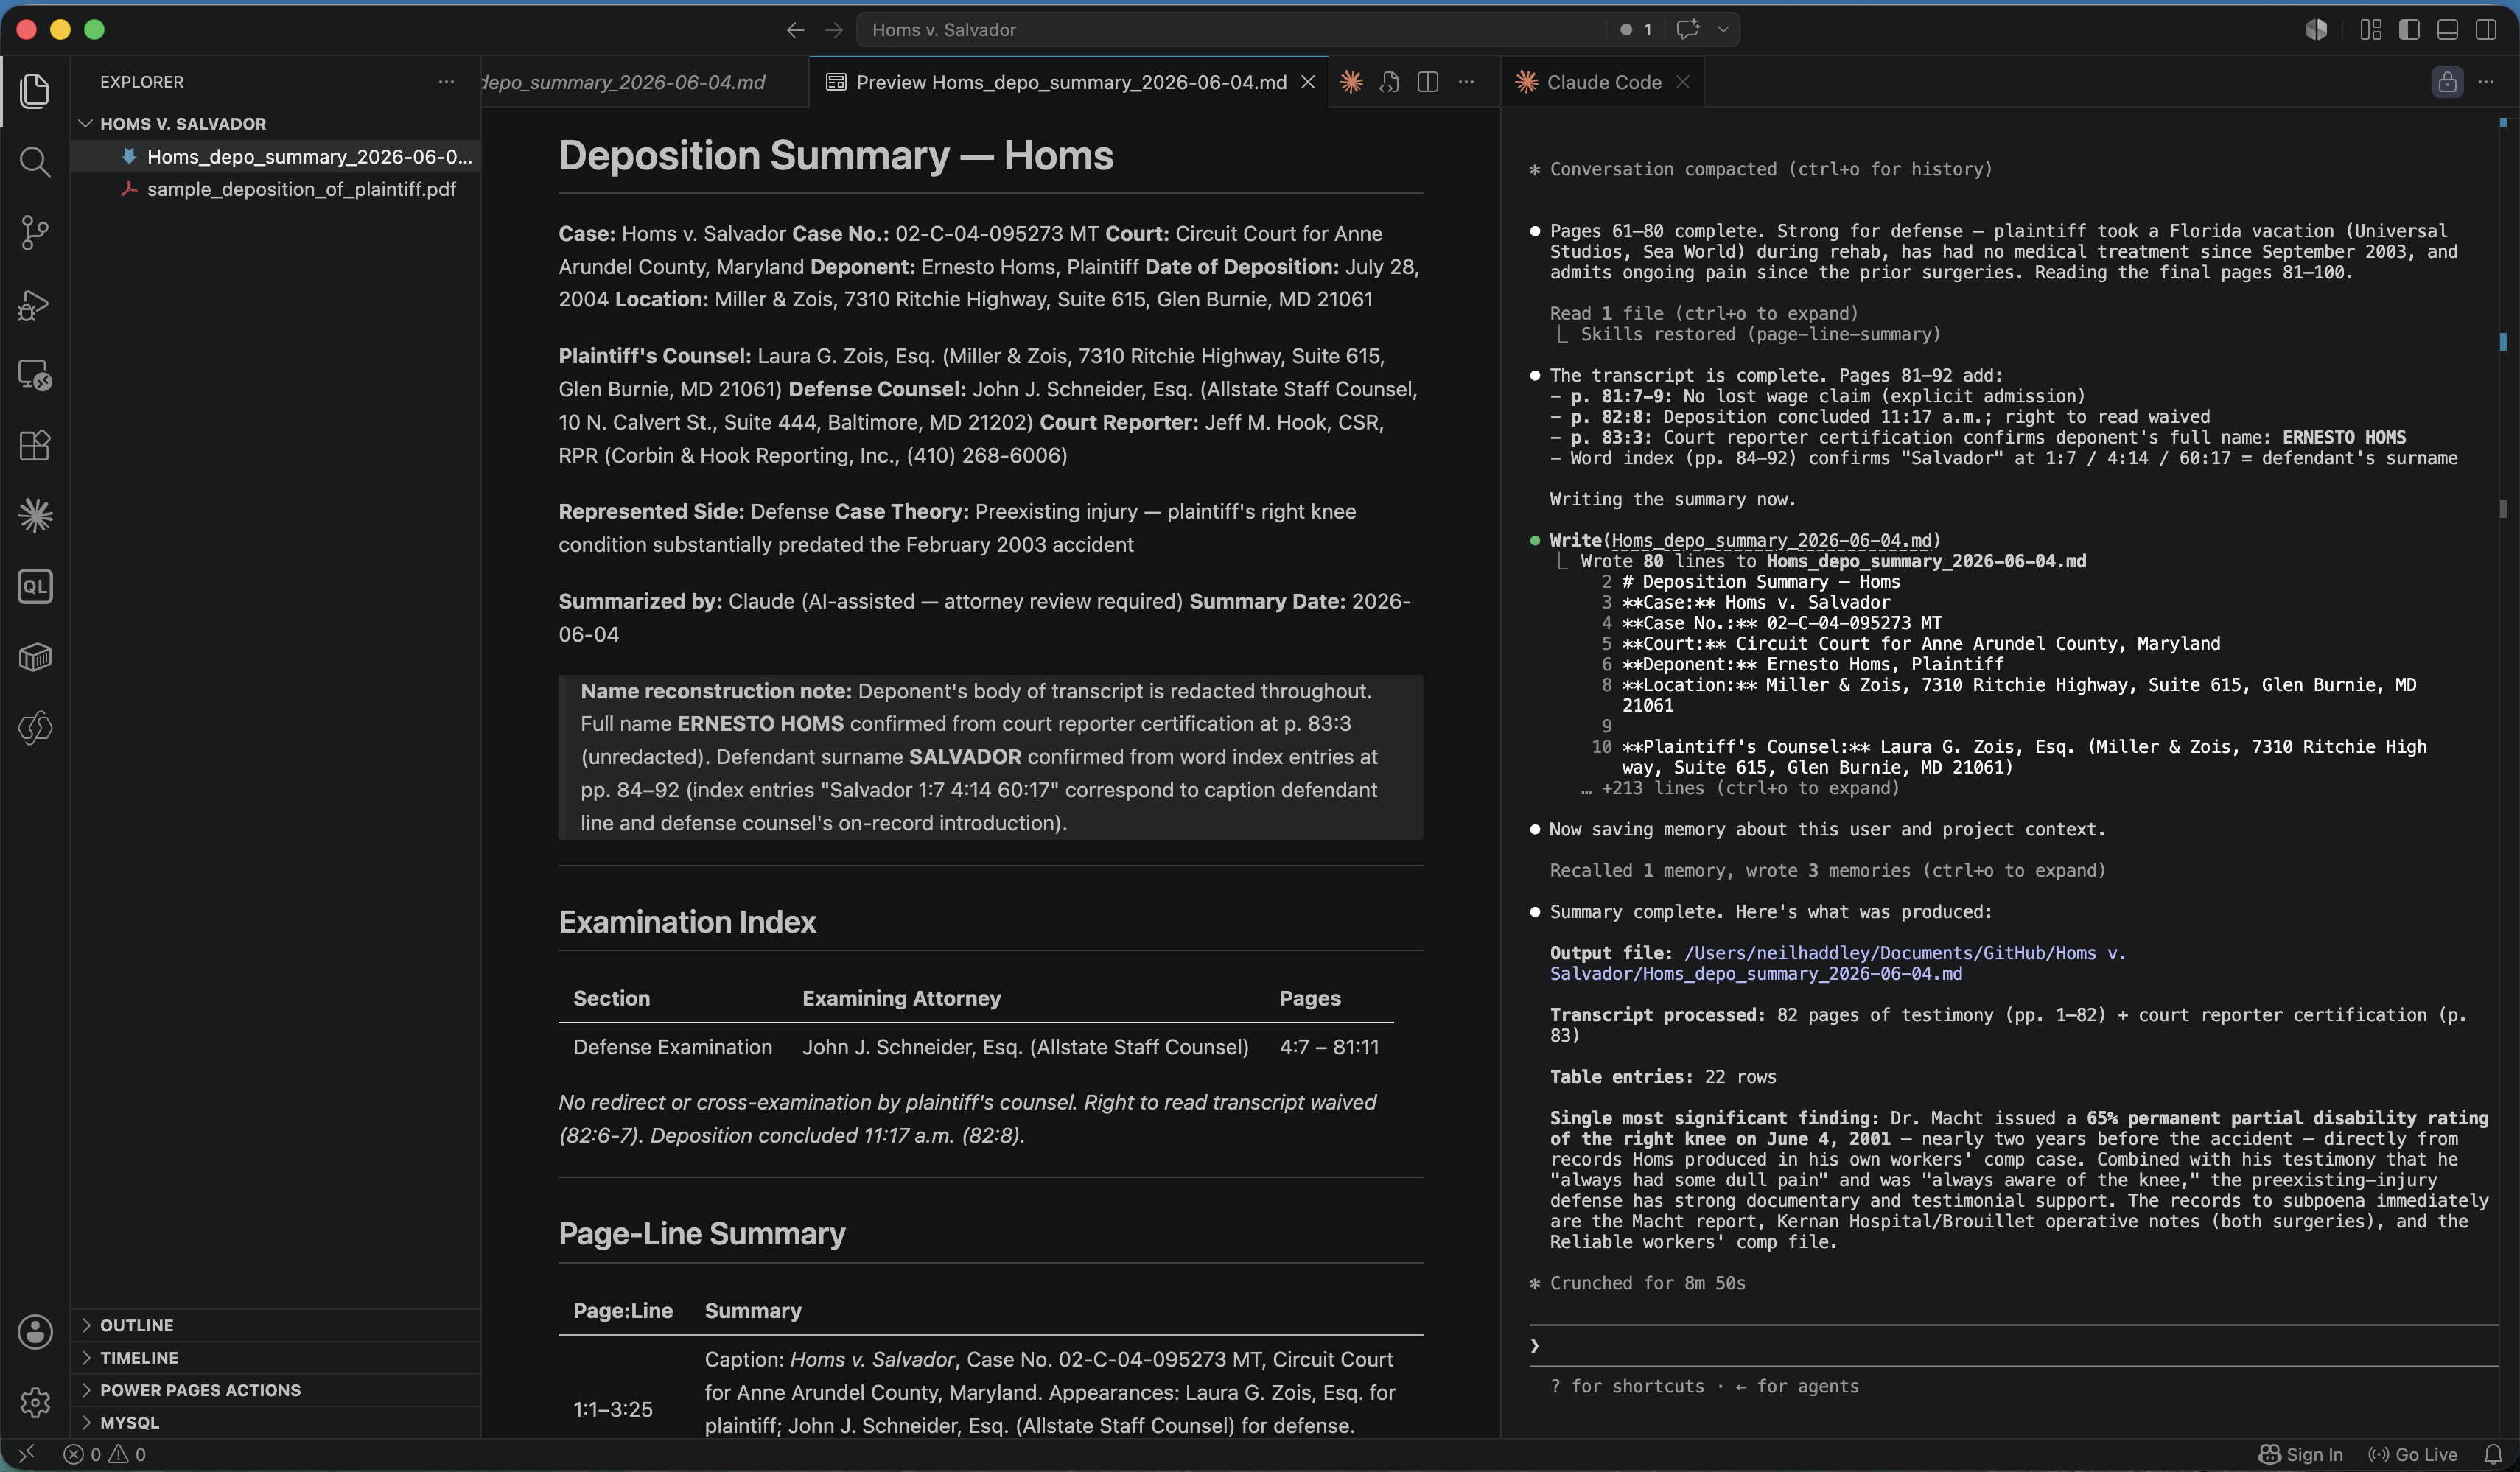Open the knot-shaped icon in activity bar
This screenshot has height=1472, width=2520.
(35, 728)
